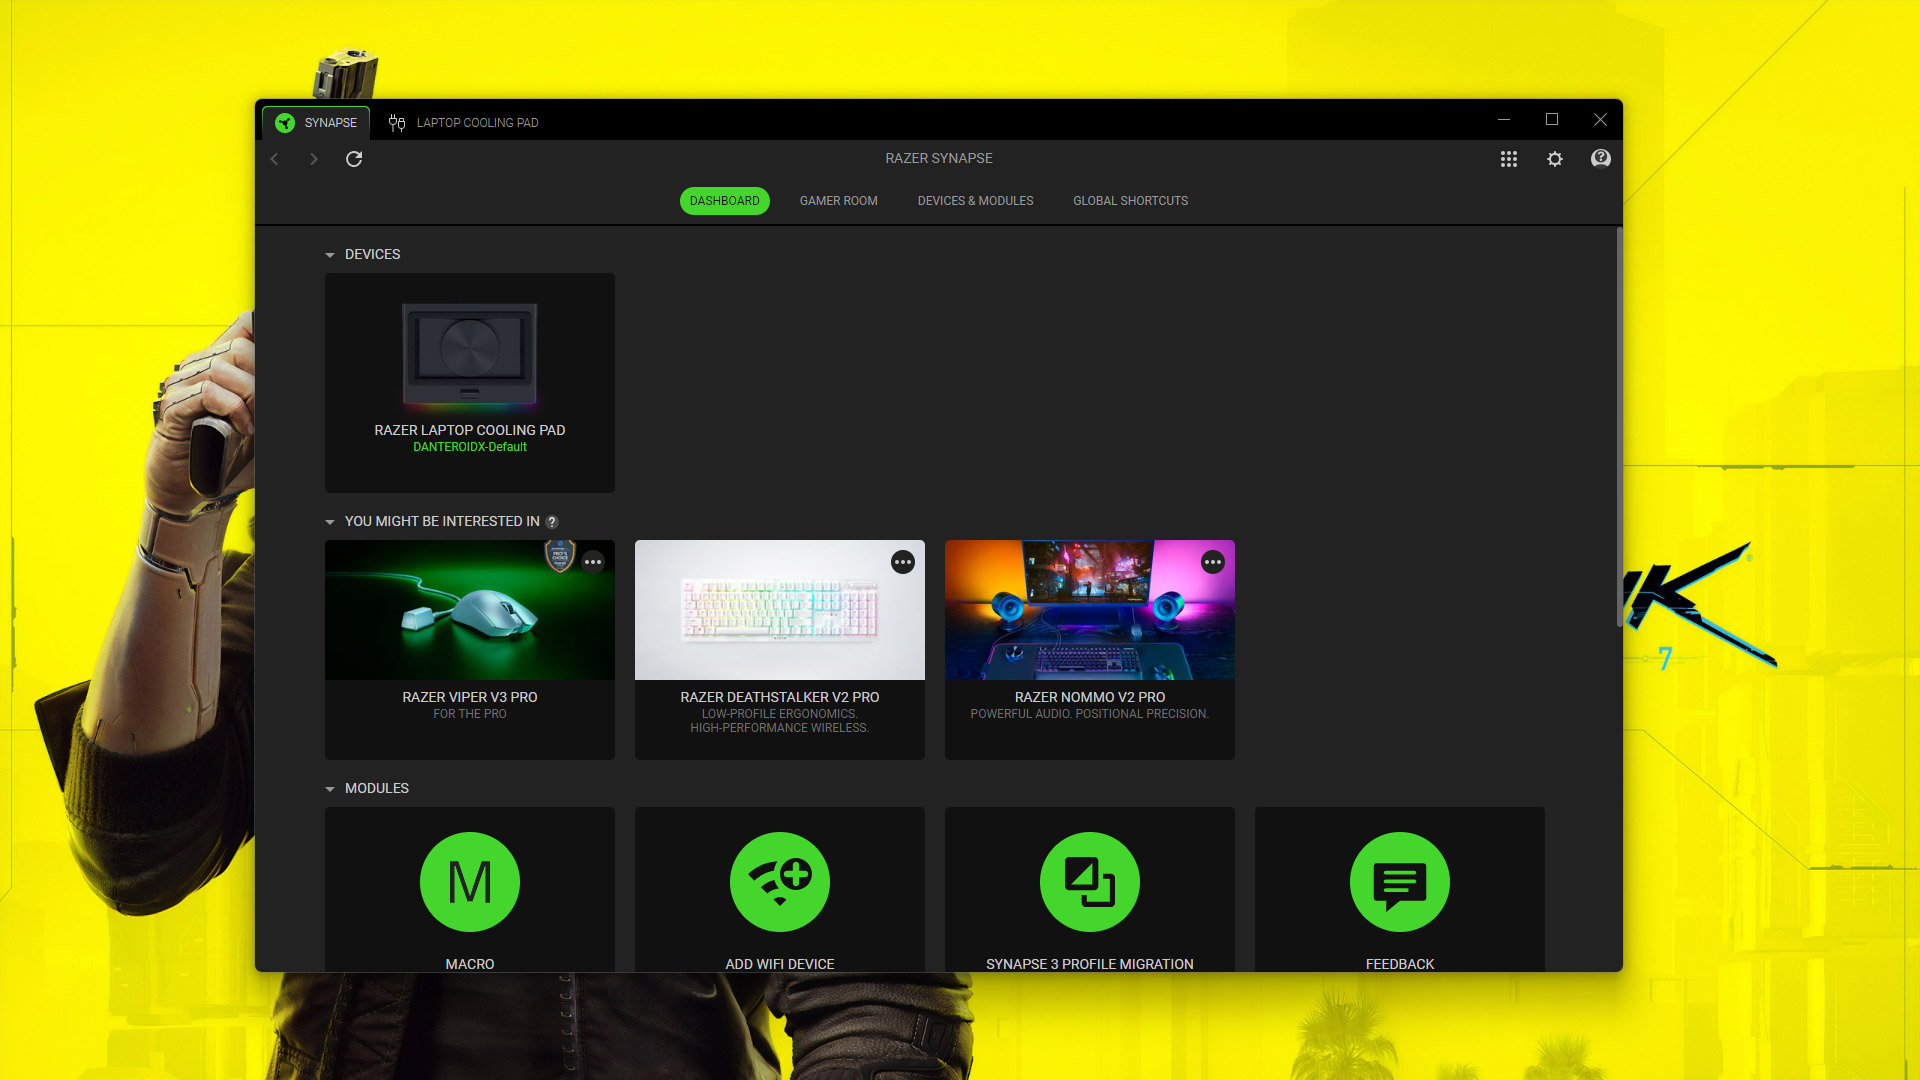Open more options on Razer Viper V3 Pro card

[x=593, y=562]
